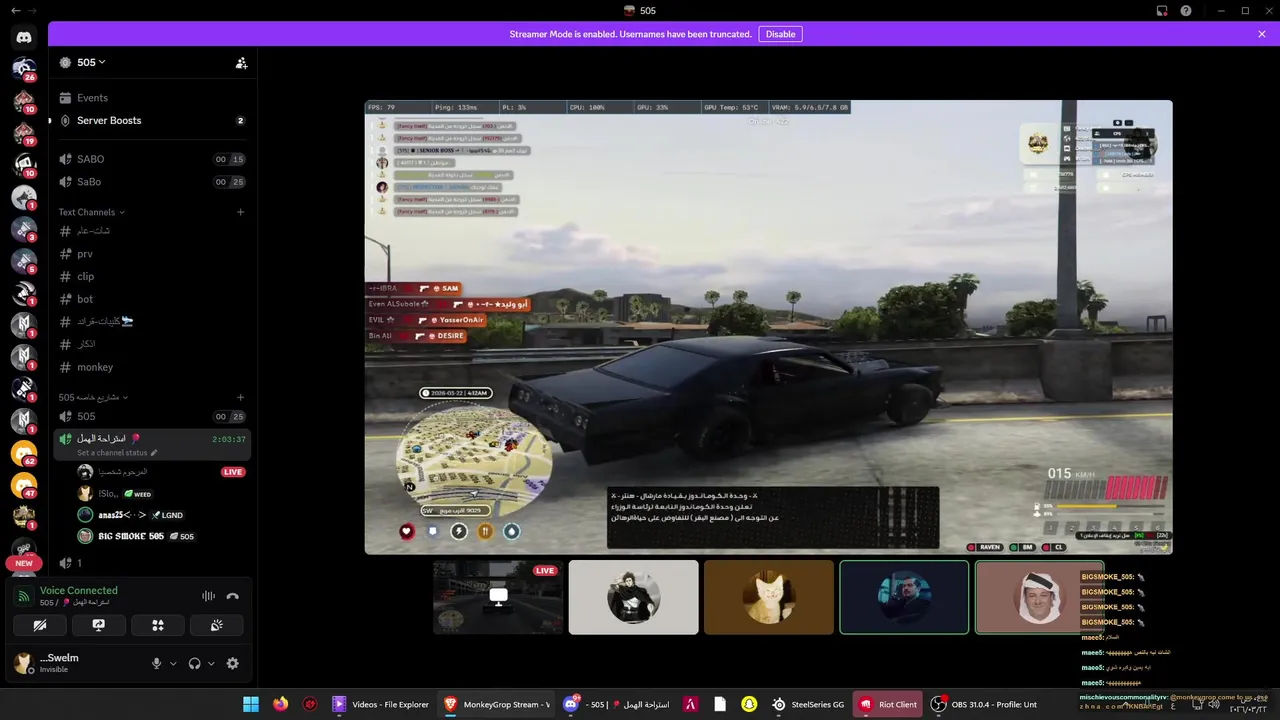Screen dimensions: 1280x720
Task: Open the screen share button
Action: pyautogui.click(x=98, y=625)
